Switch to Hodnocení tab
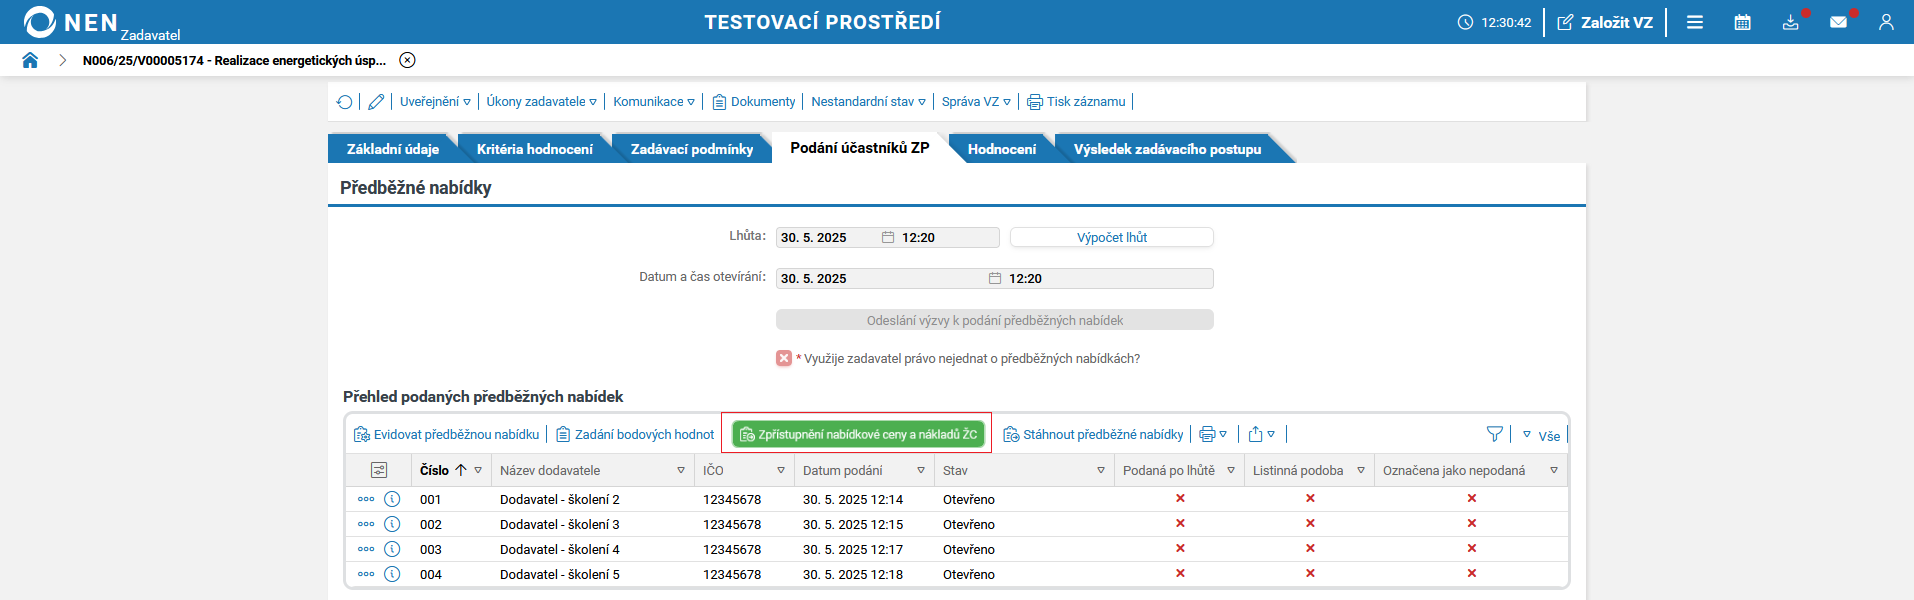Screen dimensions: 1914x600 point(1001,149)
